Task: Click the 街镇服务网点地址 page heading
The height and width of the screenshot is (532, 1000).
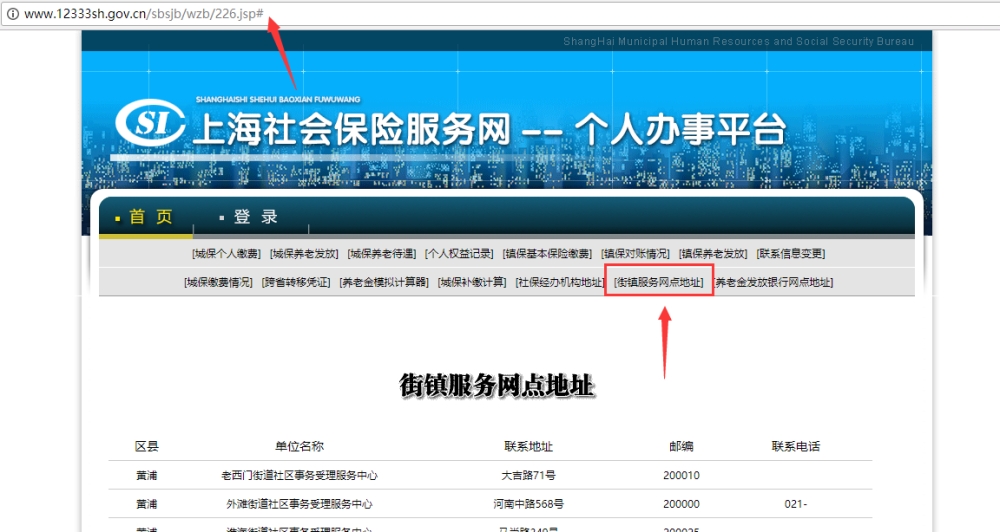Action: 497,385
